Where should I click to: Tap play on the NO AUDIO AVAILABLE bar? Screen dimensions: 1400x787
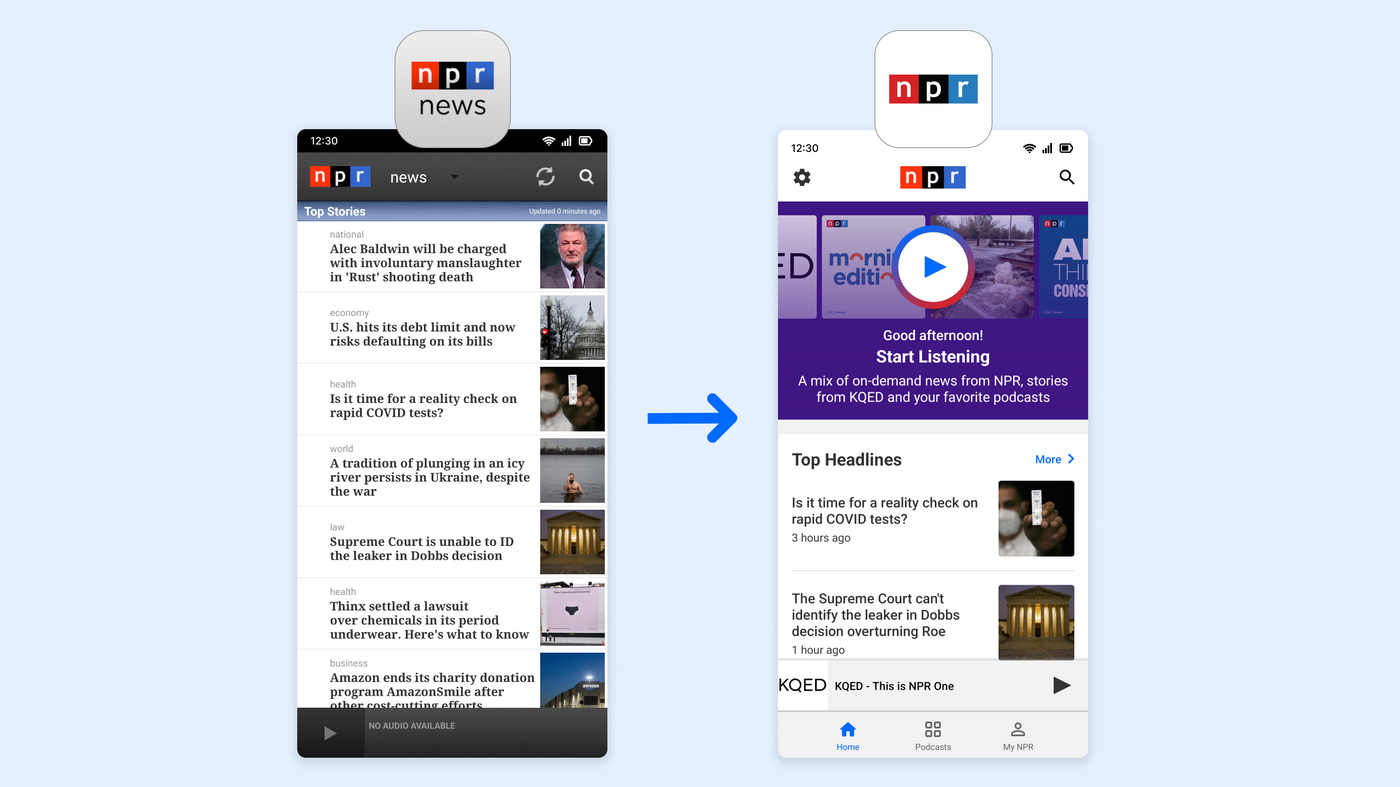click(331, 731)
